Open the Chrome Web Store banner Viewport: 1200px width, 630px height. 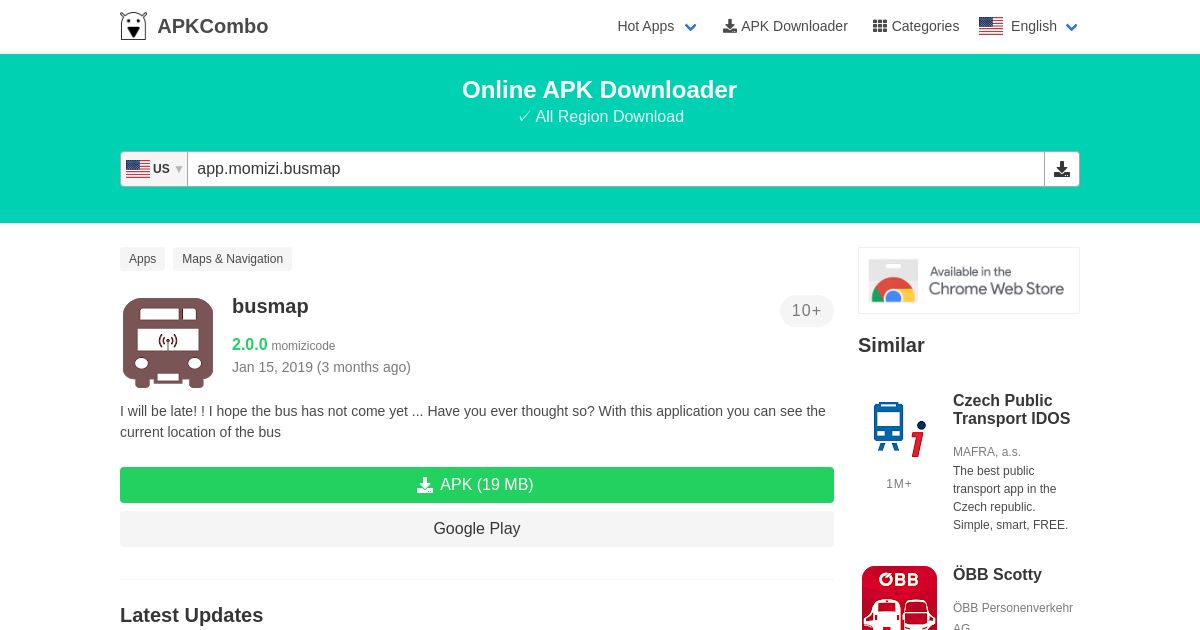coord(969,281)
